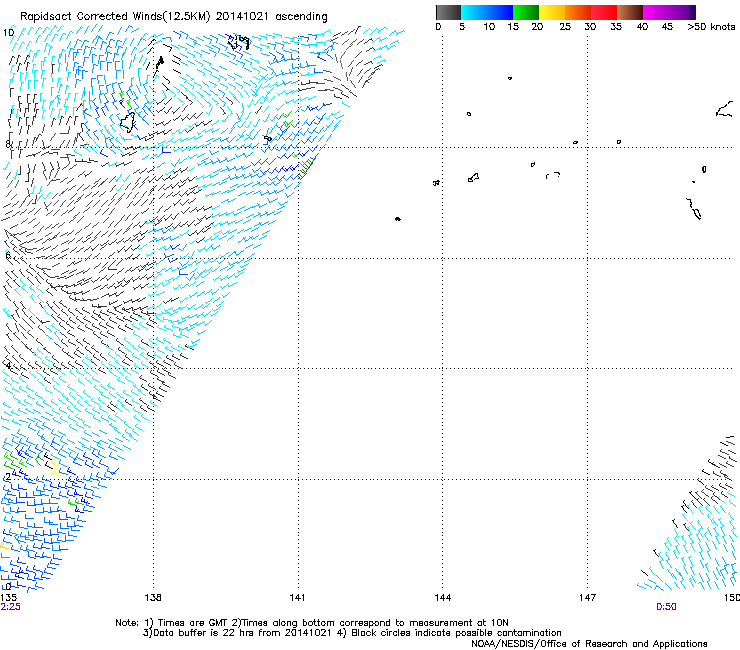740x650 pixels.
Task: Click the purple '2:25' pass time label
Action: 10,607
